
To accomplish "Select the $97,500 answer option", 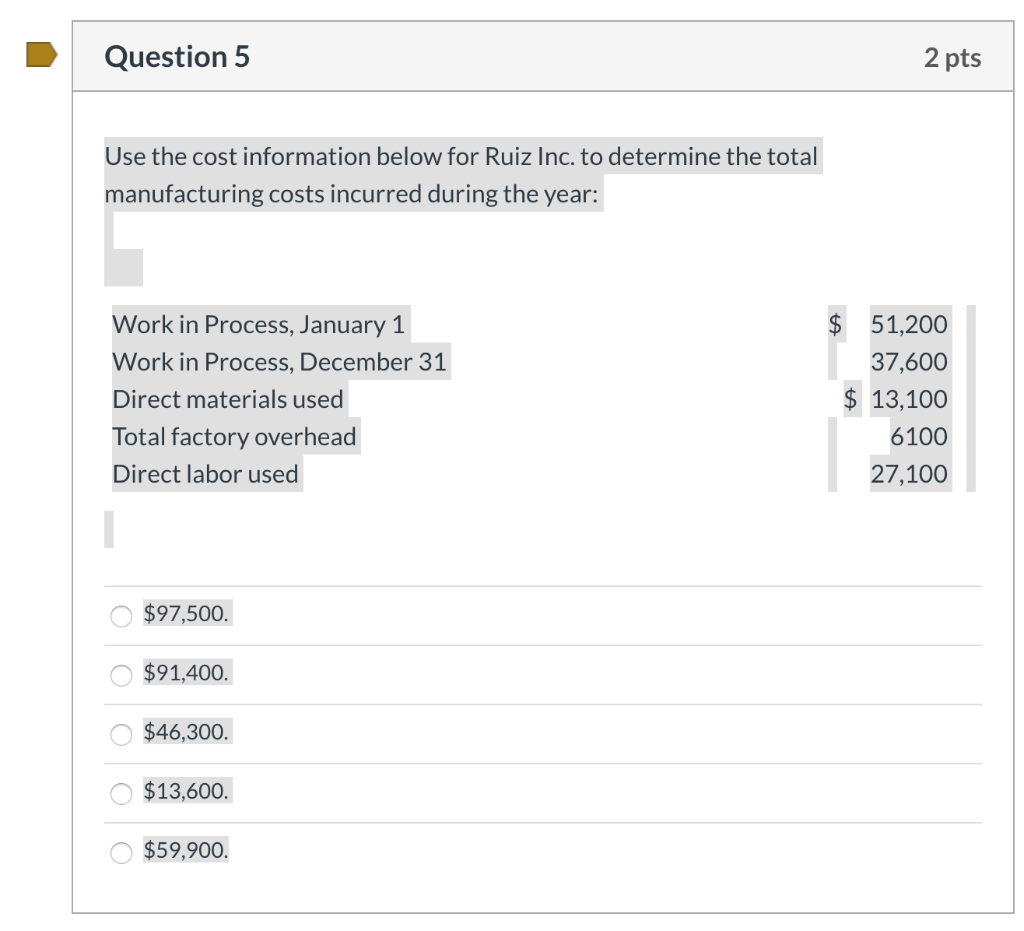I will pyautogui.click(x=120, y=615).
